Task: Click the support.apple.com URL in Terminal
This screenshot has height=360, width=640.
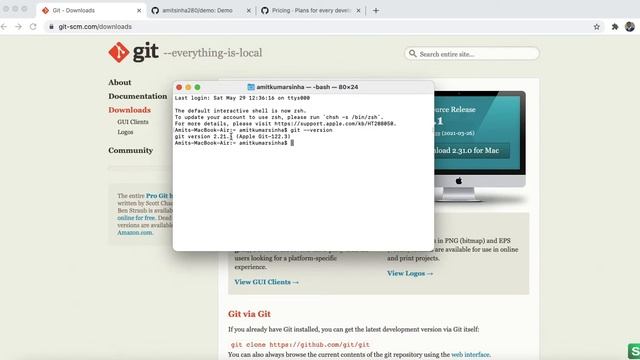Action: 335,124
